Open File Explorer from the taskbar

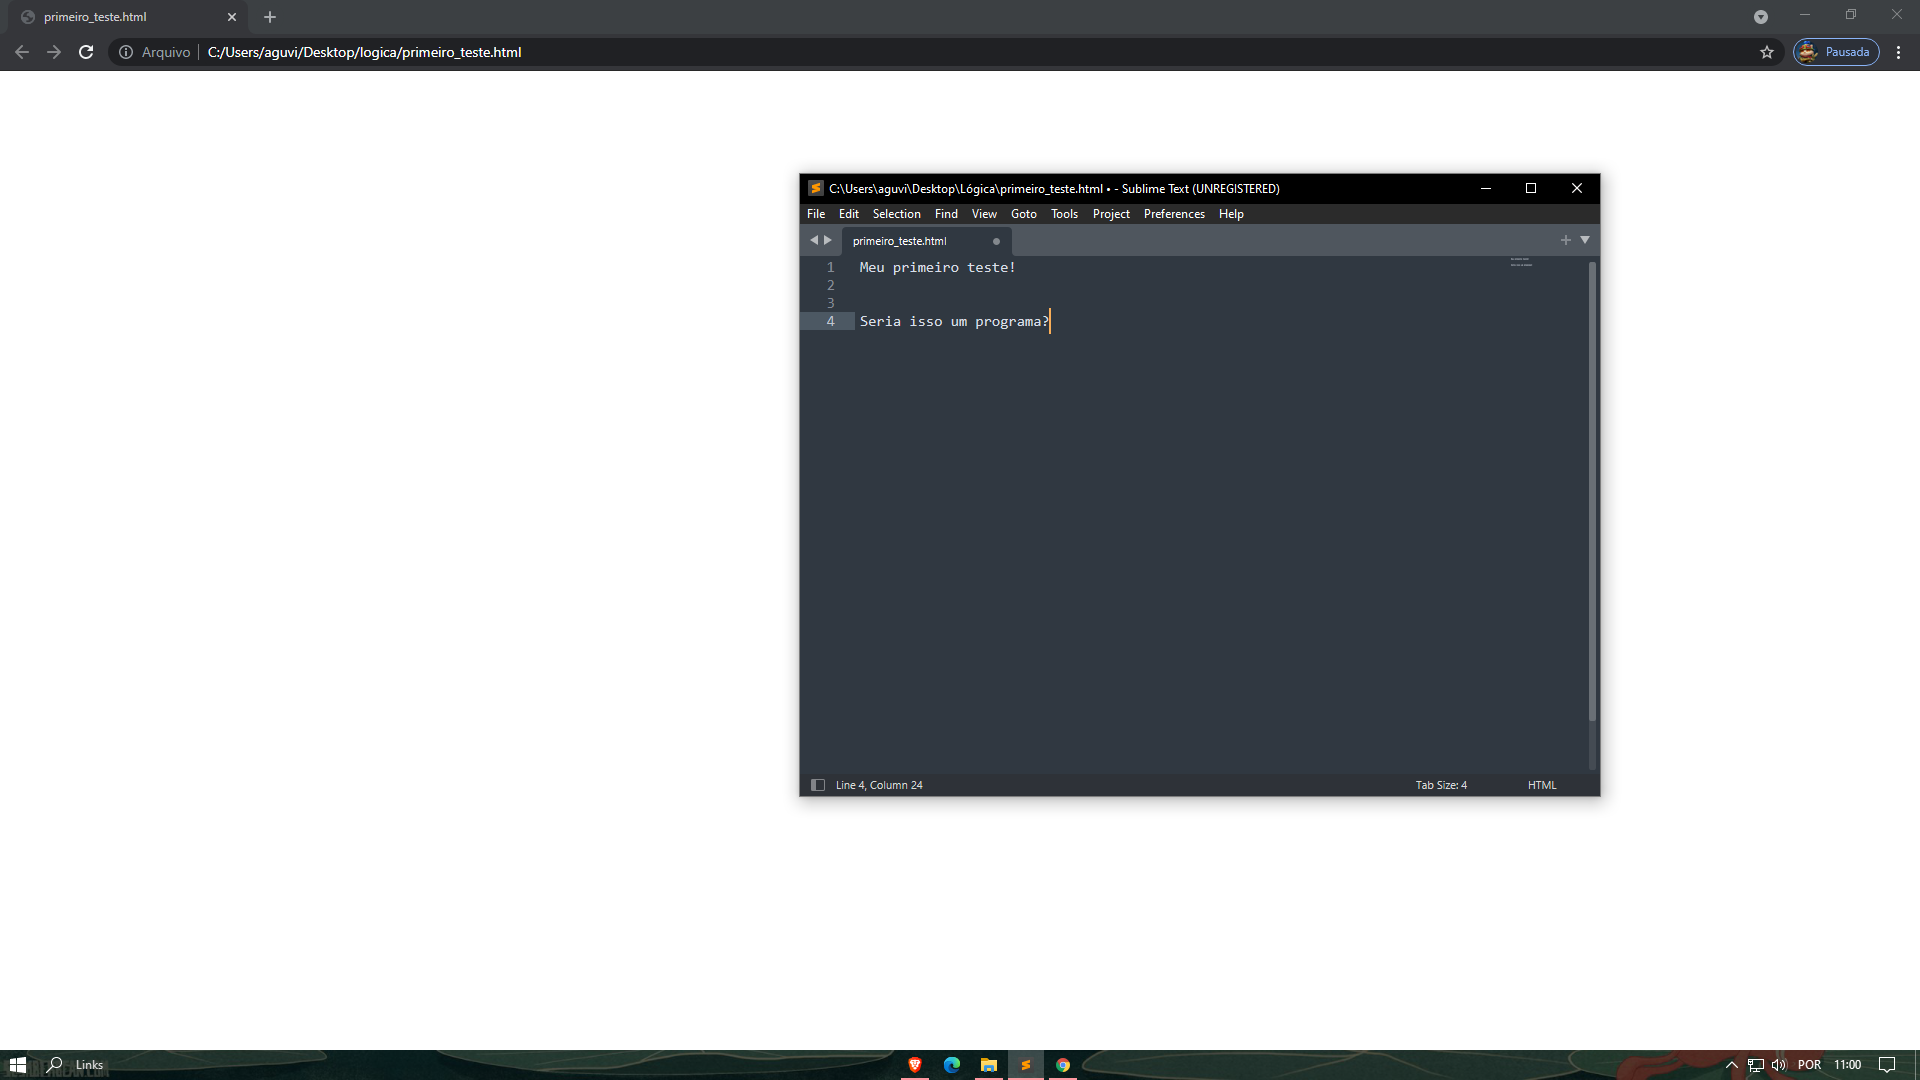(988, 1065)
